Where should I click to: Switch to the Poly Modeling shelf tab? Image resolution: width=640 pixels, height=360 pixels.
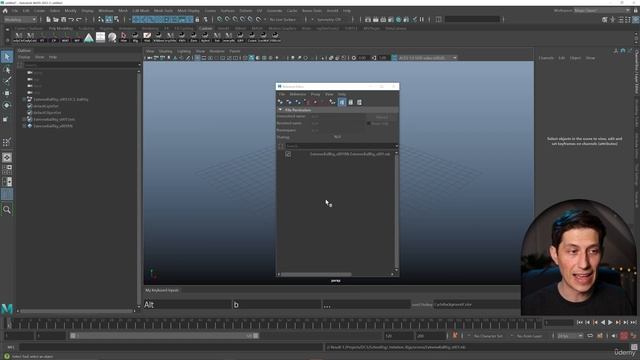[x=61, y=29]
